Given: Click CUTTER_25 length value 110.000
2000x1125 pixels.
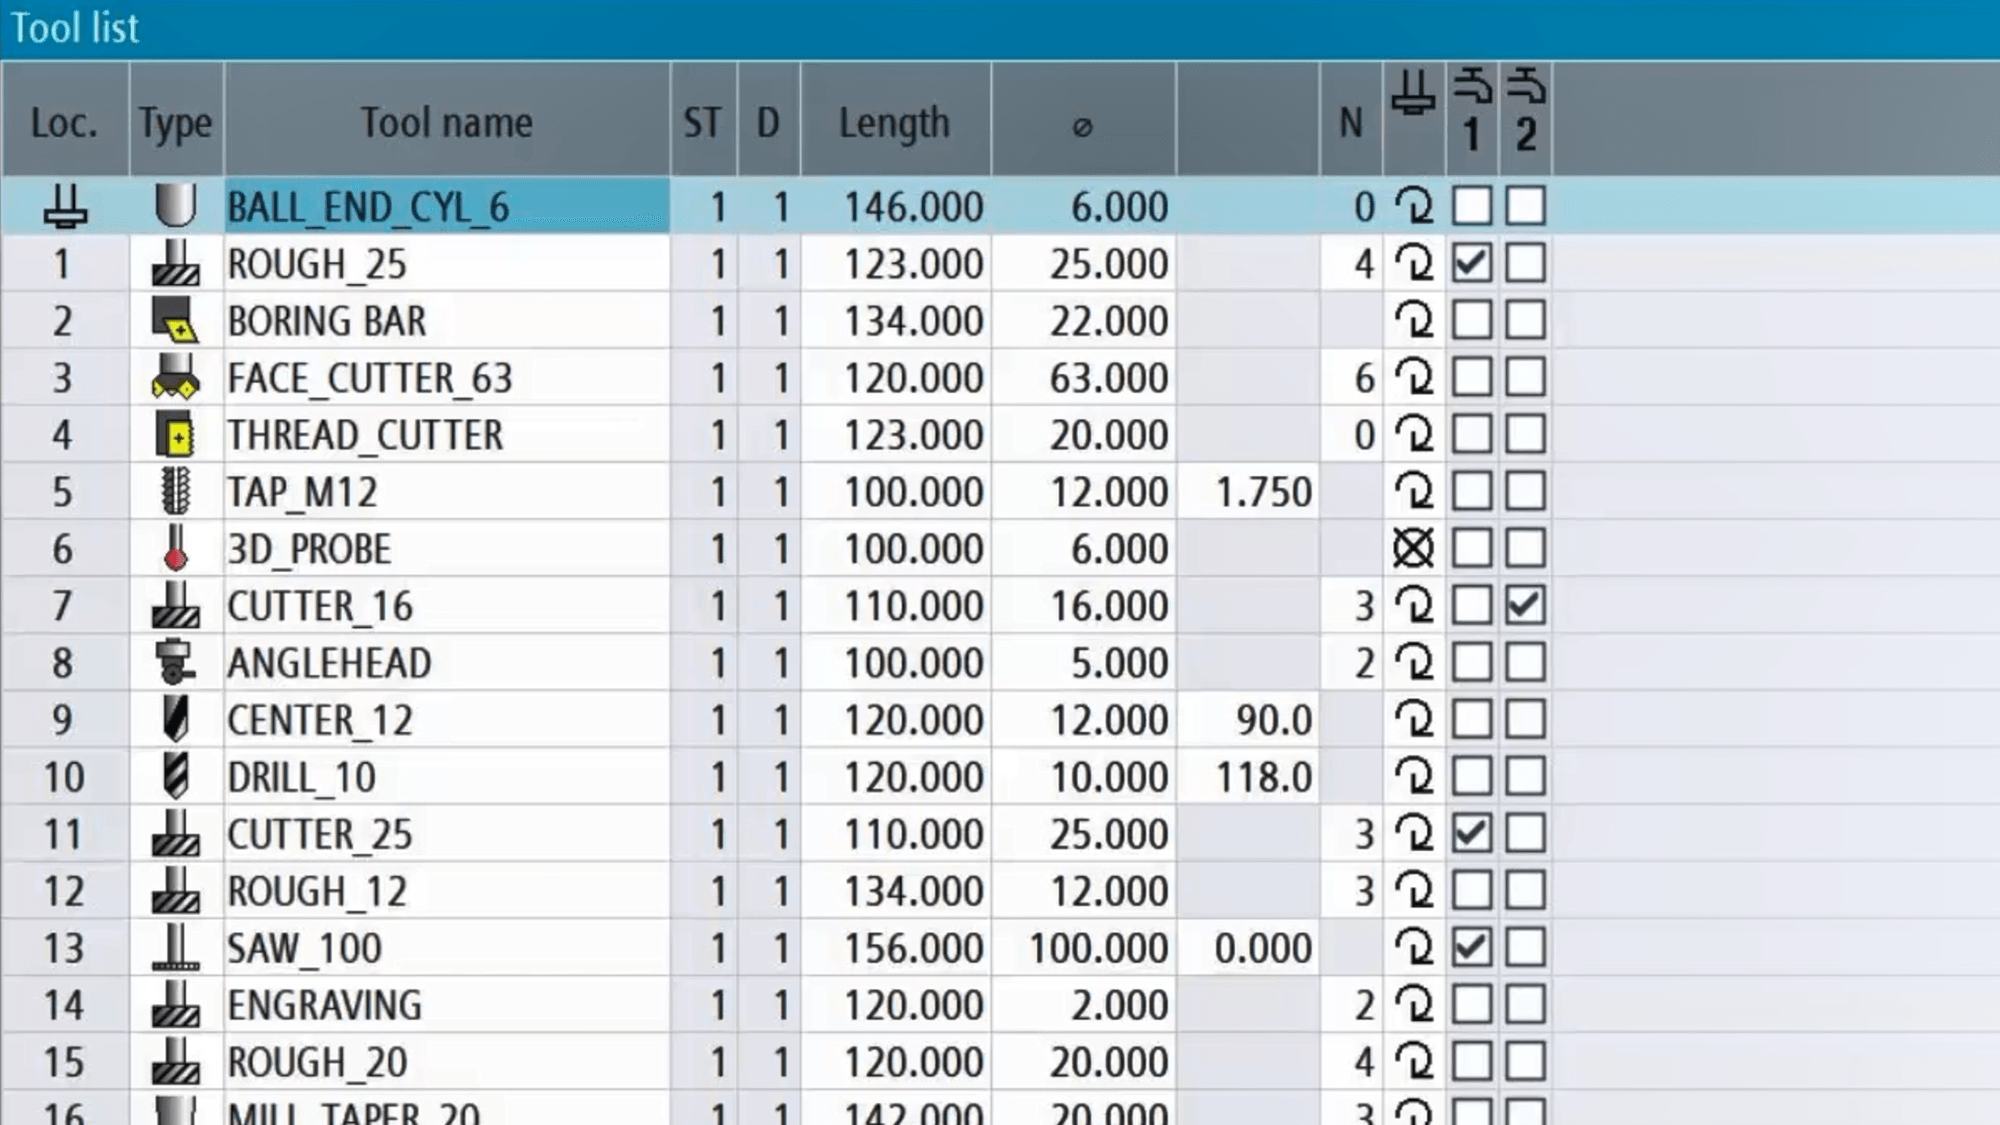Looking at the screenshot, I should point(913,834).
